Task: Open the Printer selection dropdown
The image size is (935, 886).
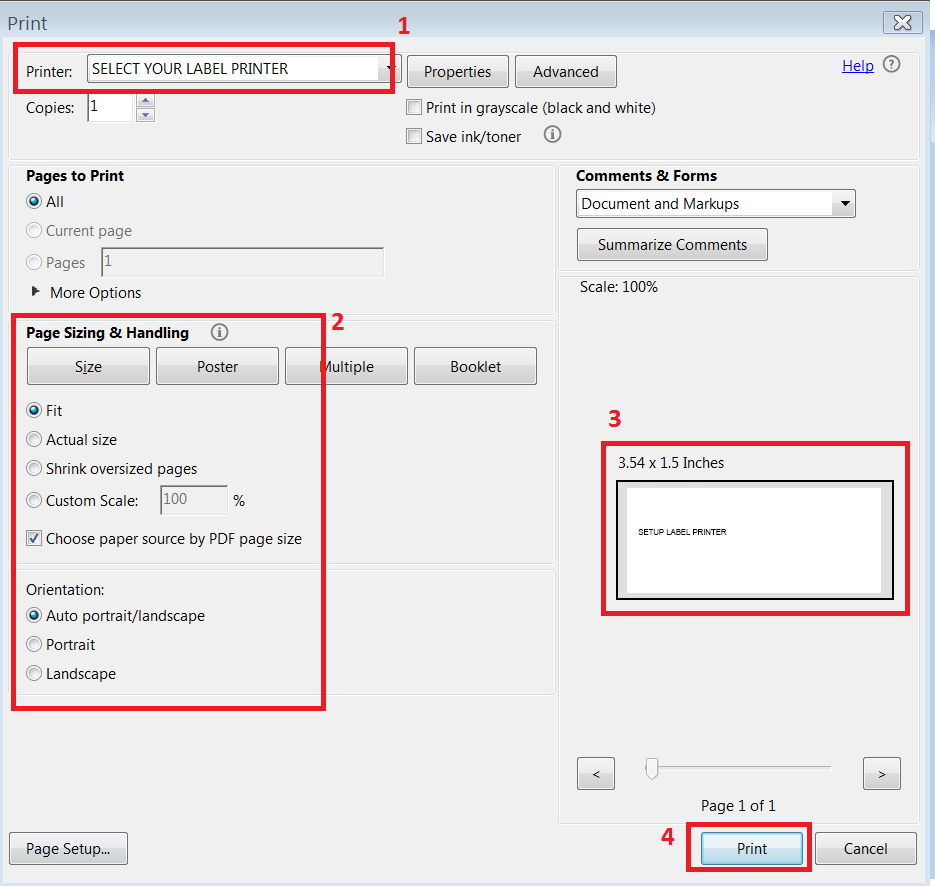Action: (390, 69)
